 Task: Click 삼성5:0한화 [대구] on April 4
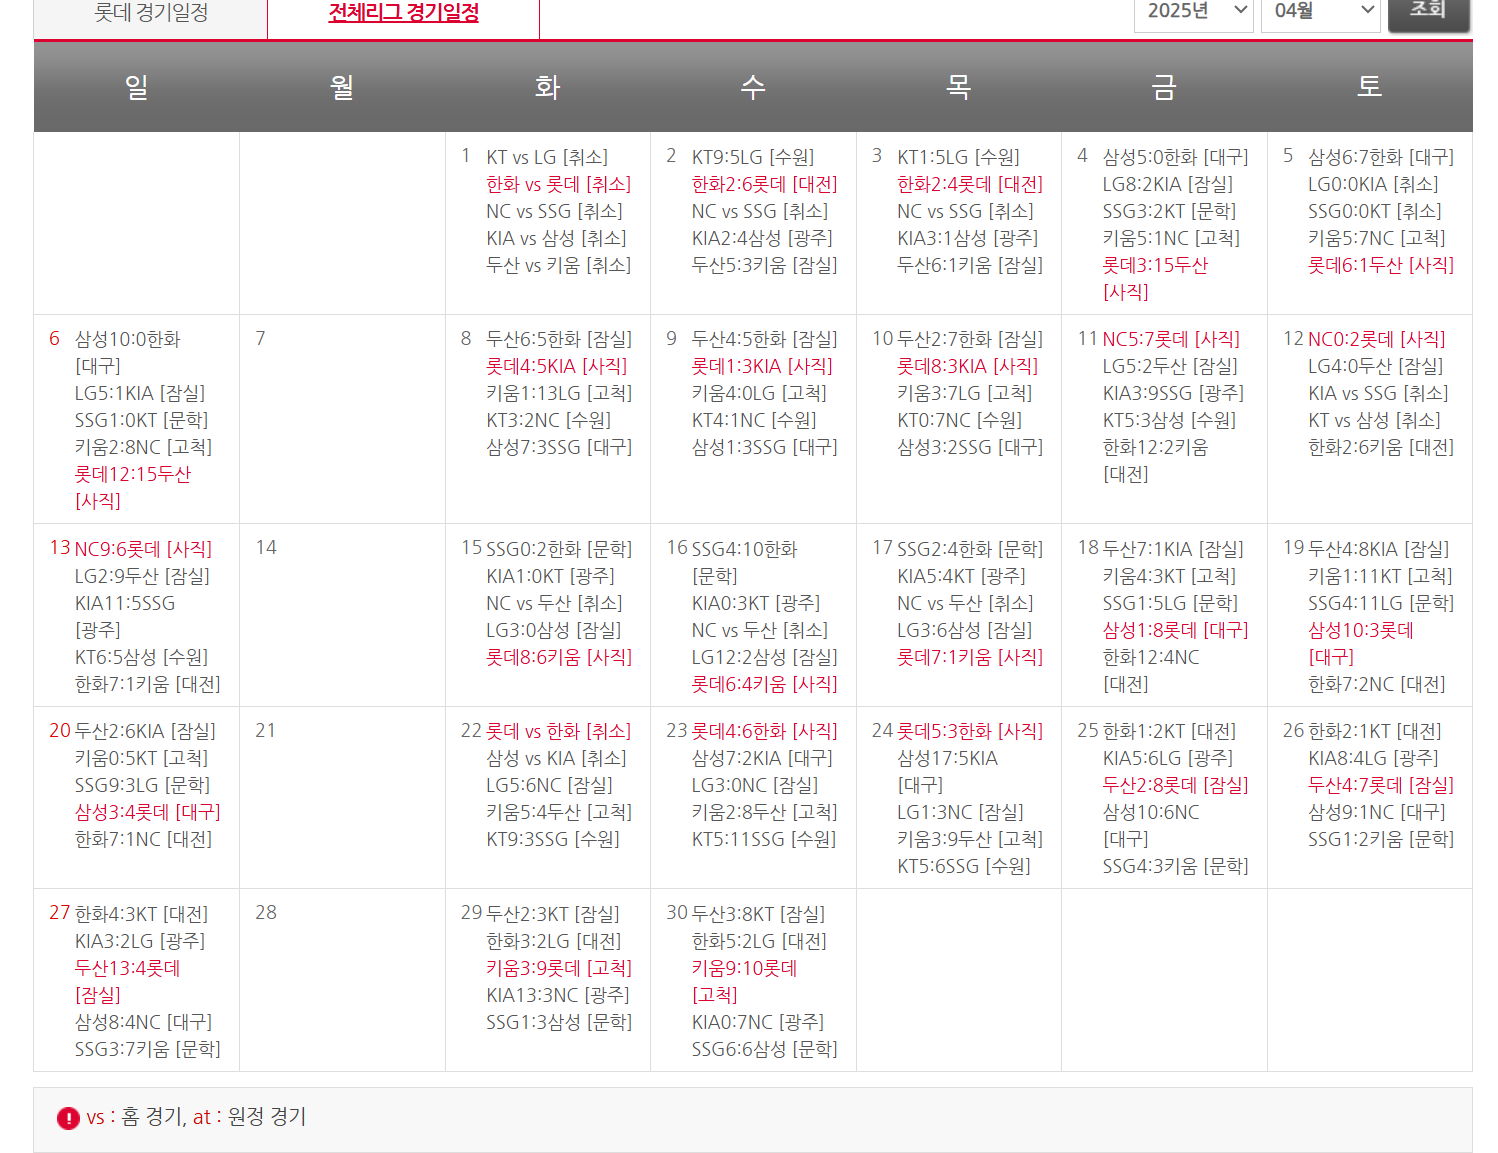coord(1176,157)
